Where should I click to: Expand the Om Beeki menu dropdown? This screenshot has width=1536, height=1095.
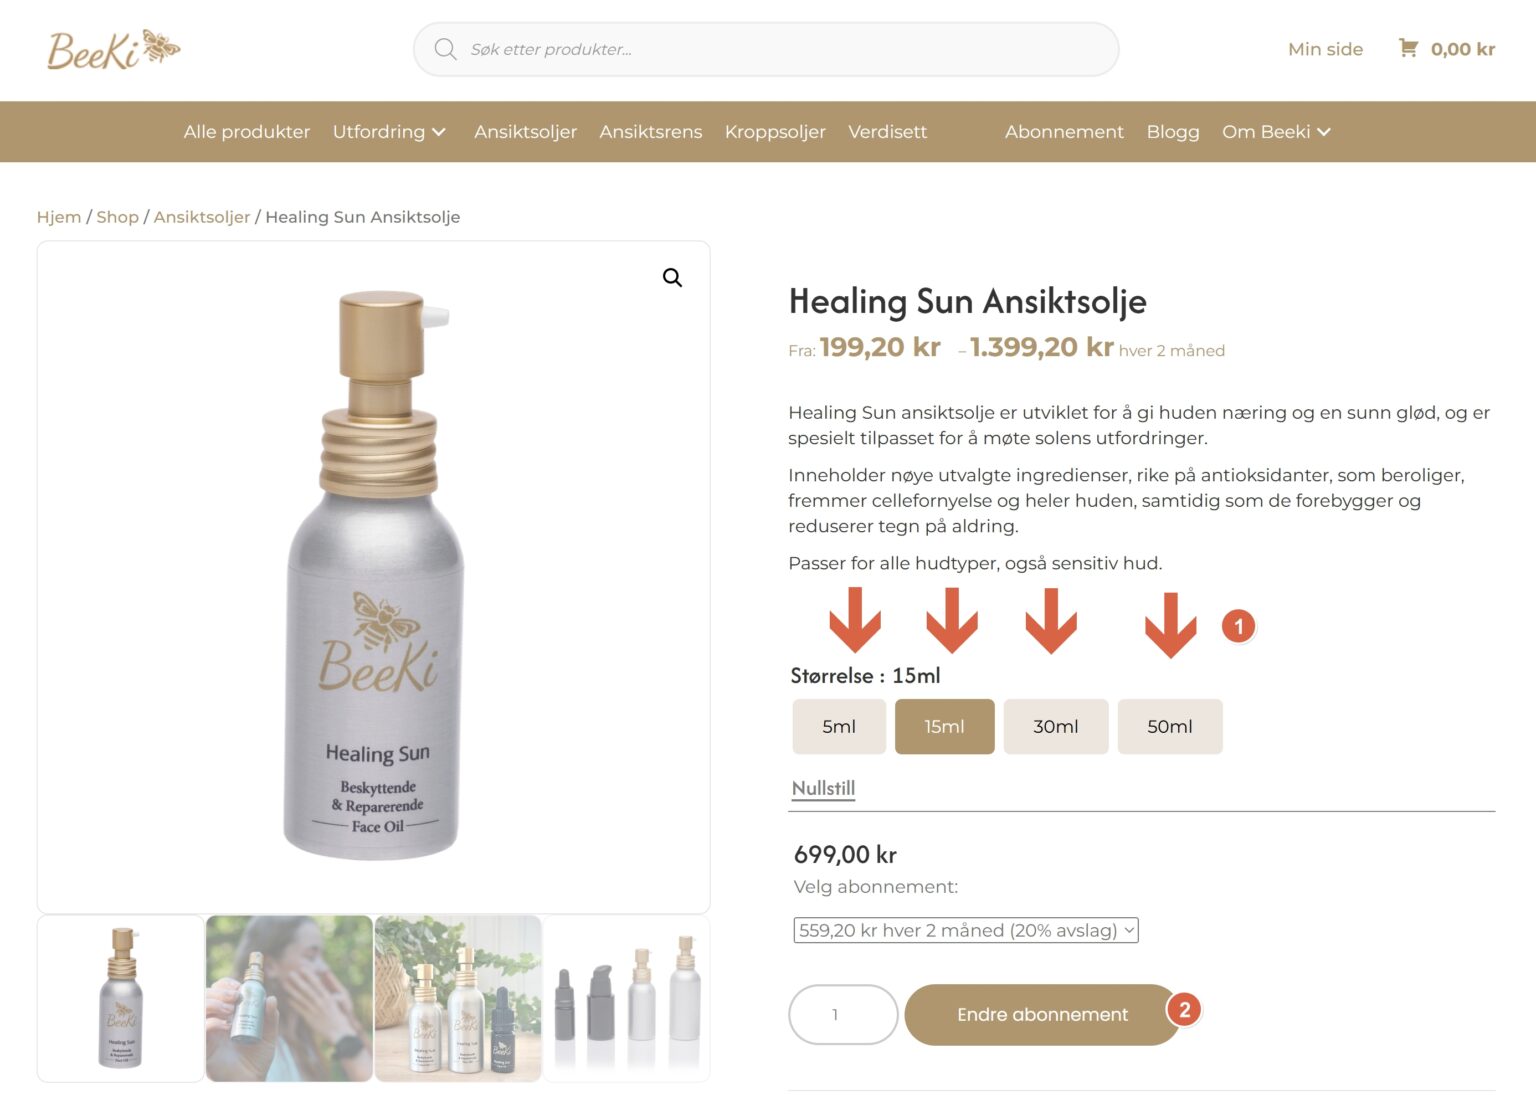tap(1277, 132)
